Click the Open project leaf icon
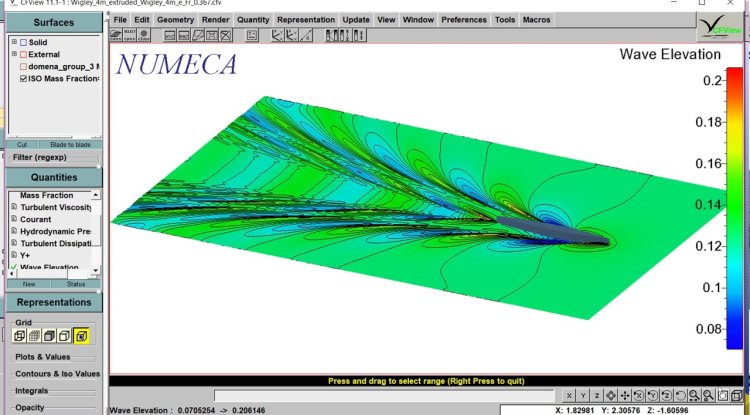Image resolution: width=750 pixels, height=415 pixels. (x=116, y=35)
